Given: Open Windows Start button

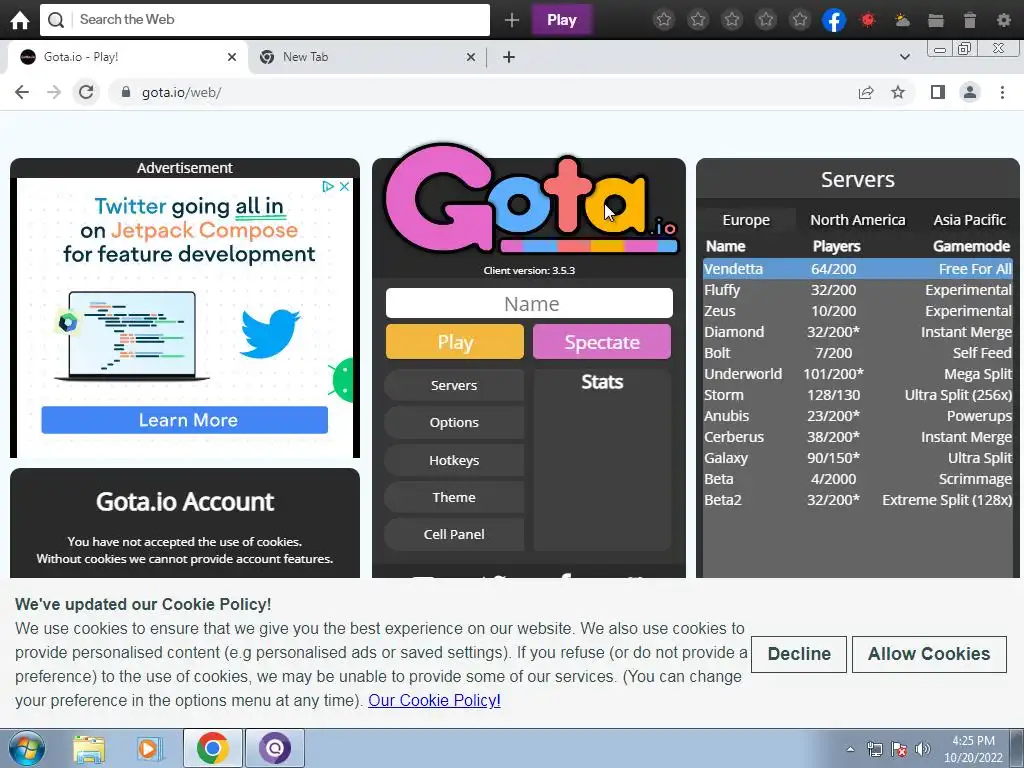Looking at the screenshot, I should [27, 748].
